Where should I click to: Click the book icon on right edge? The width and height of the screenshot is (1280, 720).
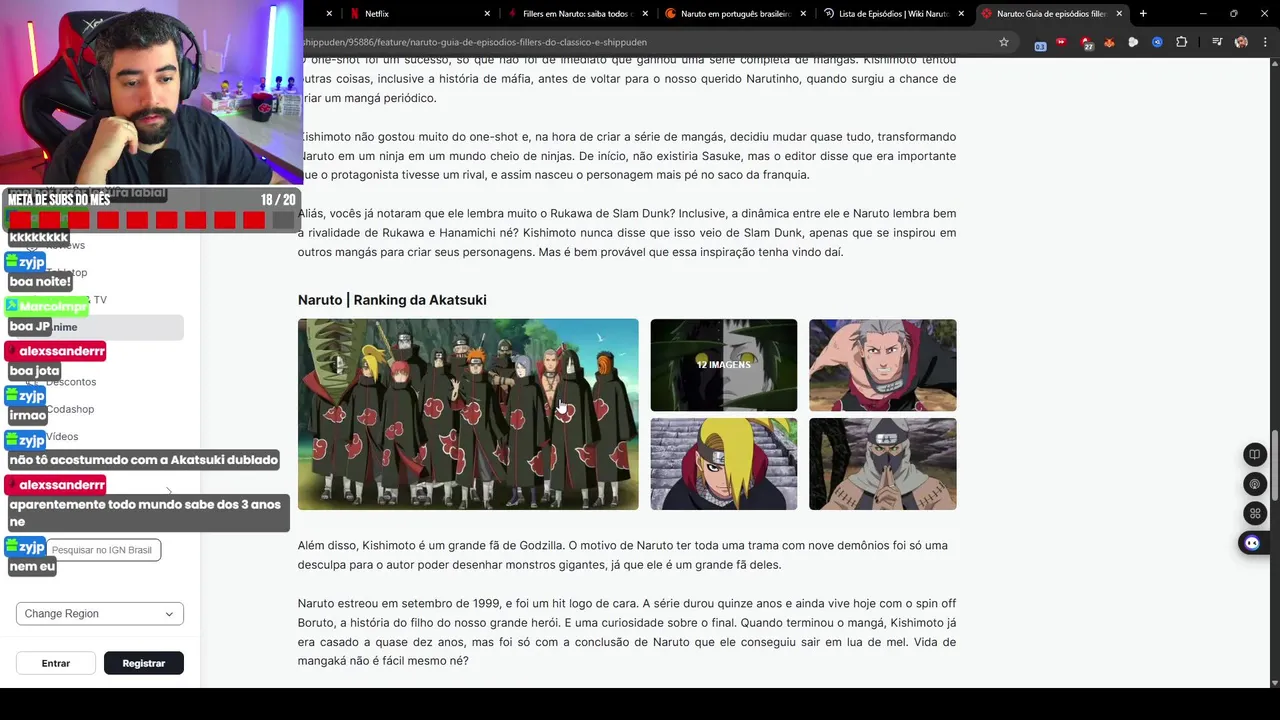tap(1254, 455)
